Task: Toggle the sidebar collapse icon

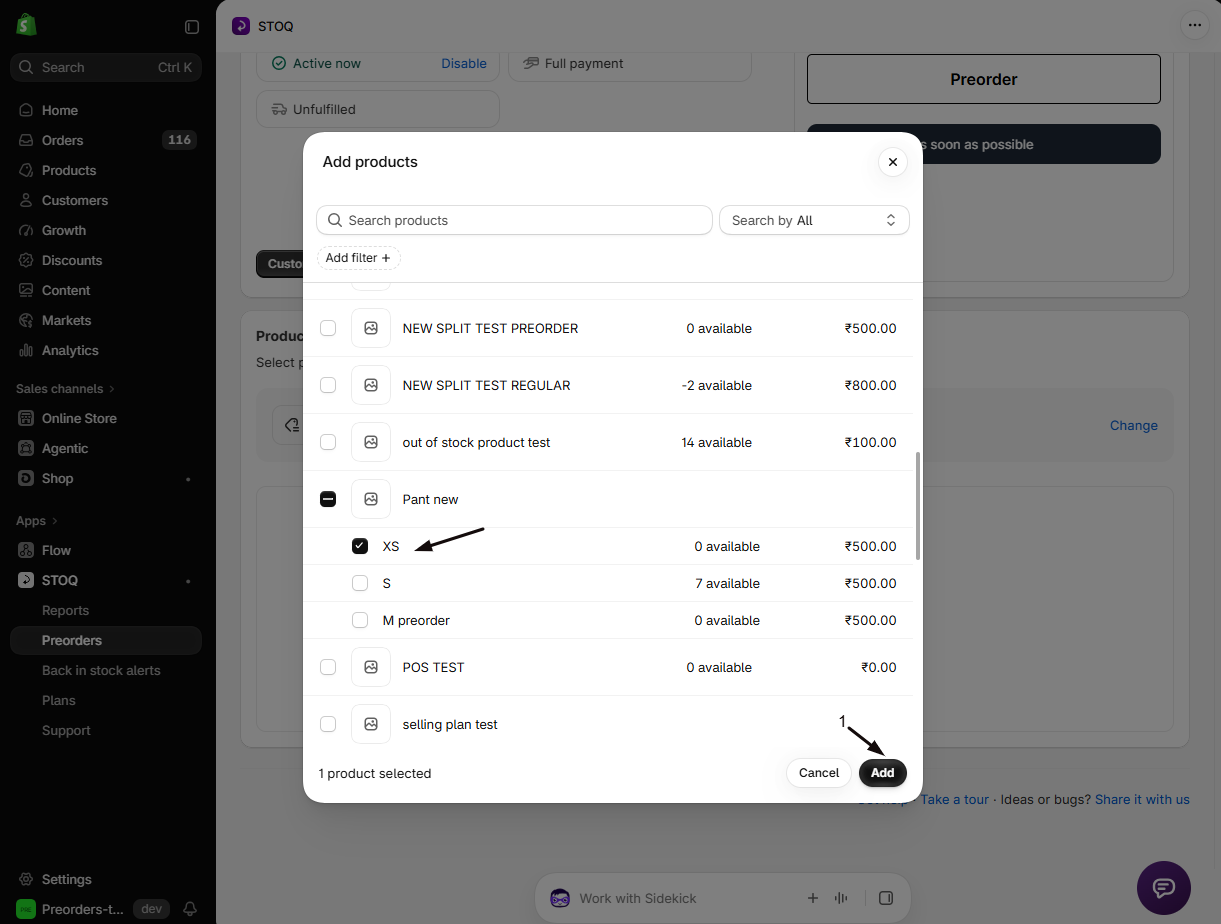Action: click(192, 27)
